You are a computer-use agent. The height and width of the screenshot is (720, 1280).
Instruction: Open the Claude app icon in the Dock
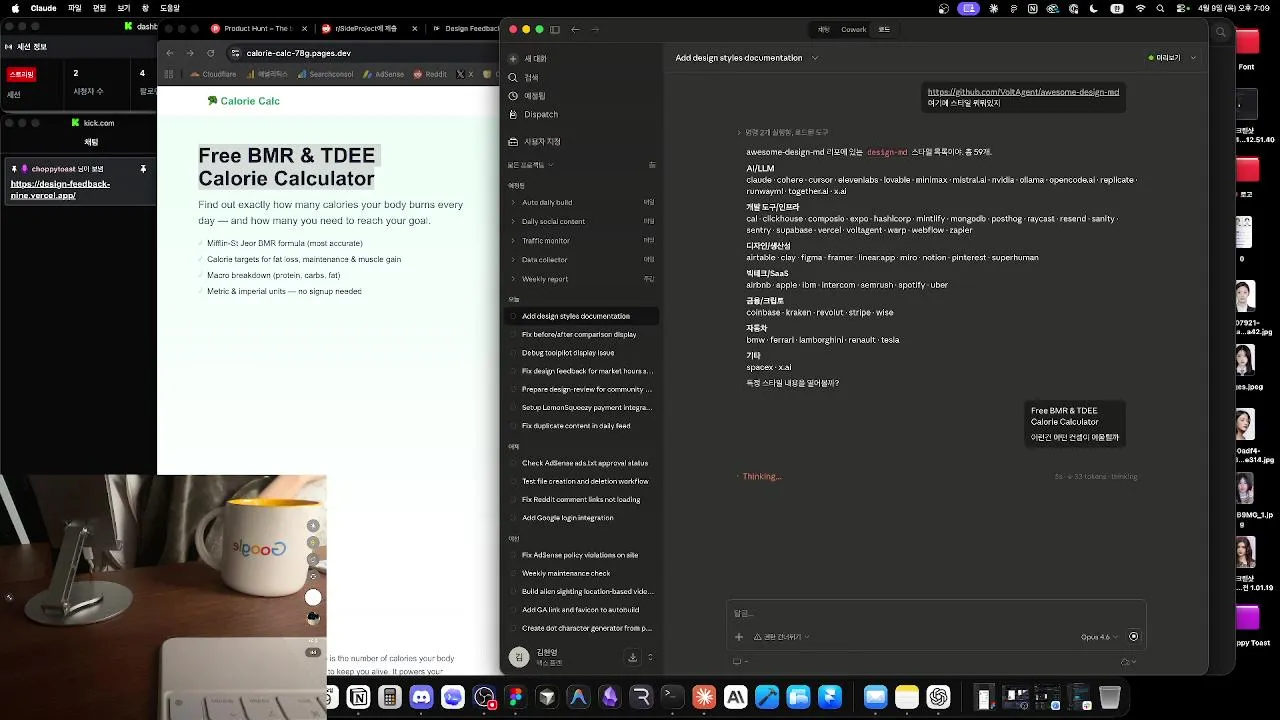704,698
